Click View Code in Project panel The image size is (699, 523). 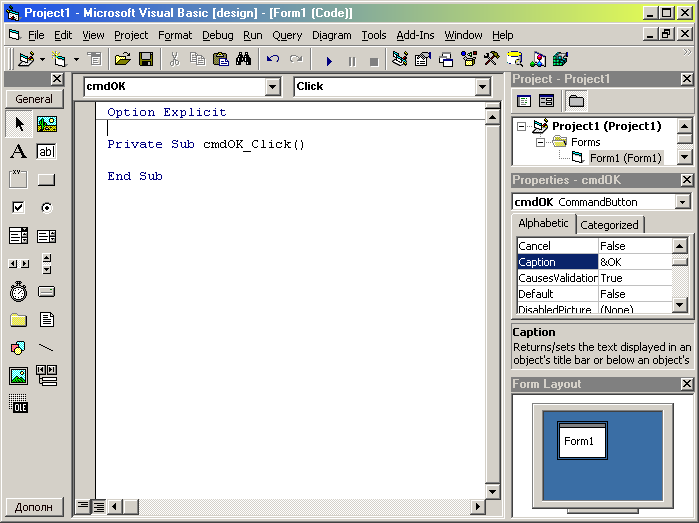tap(524, 101)
